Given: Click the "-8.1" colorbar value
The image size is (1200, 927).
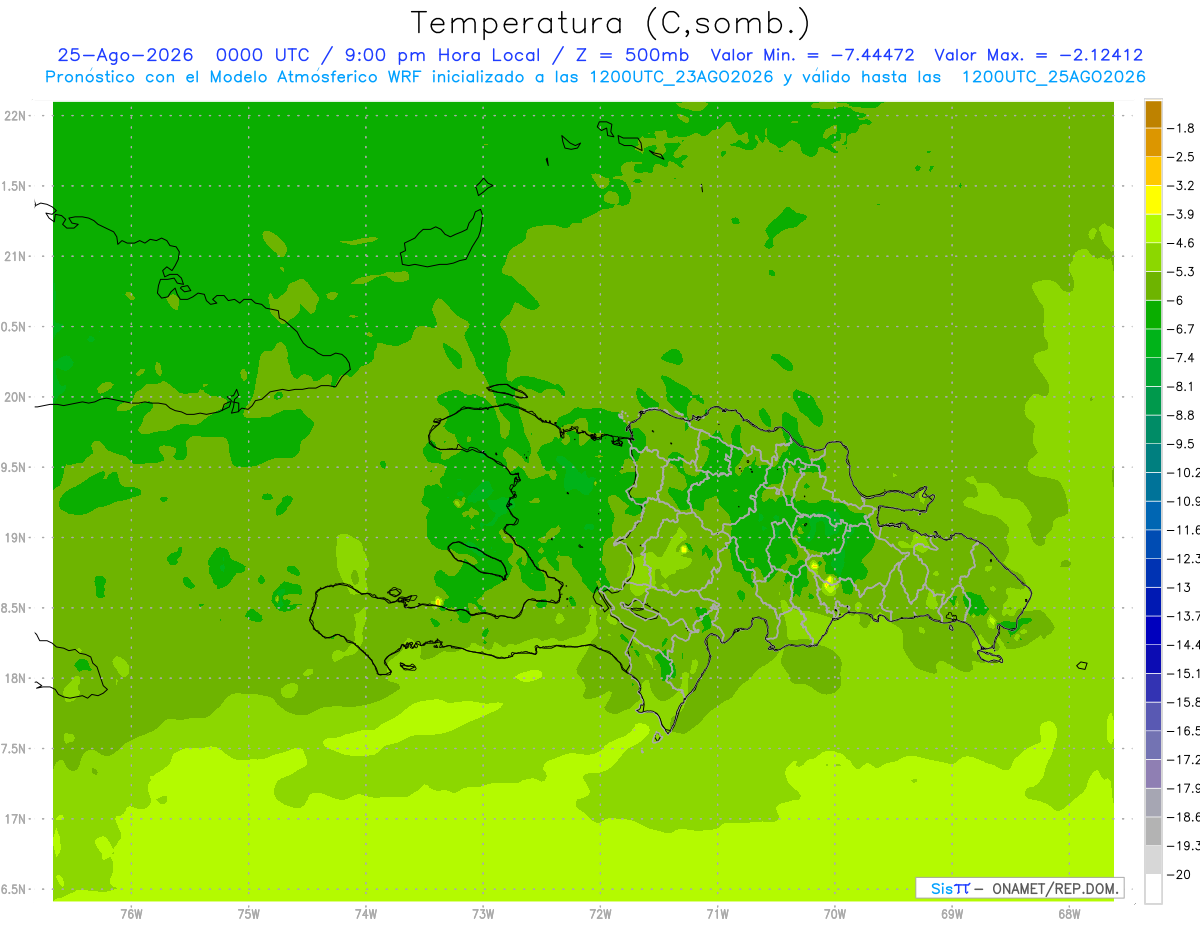Looking at the screenshot, I should pos(1181,386).
